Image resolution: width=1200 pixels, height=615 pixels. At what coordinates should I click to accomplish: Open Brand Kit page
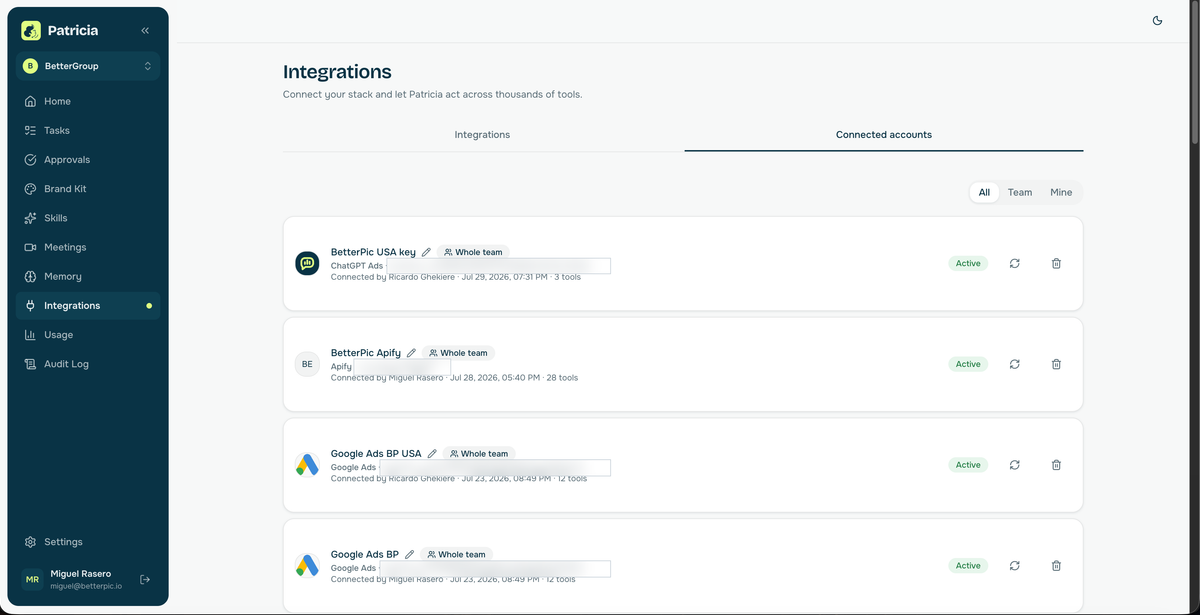88,188
